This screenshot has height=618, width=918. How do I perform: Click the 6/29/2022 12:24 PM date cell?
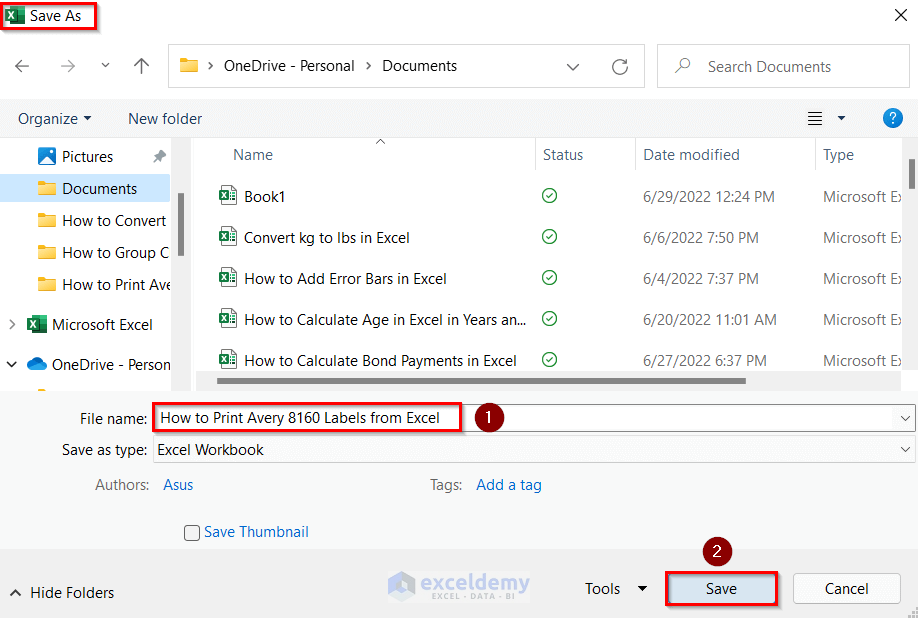point(708,197)
